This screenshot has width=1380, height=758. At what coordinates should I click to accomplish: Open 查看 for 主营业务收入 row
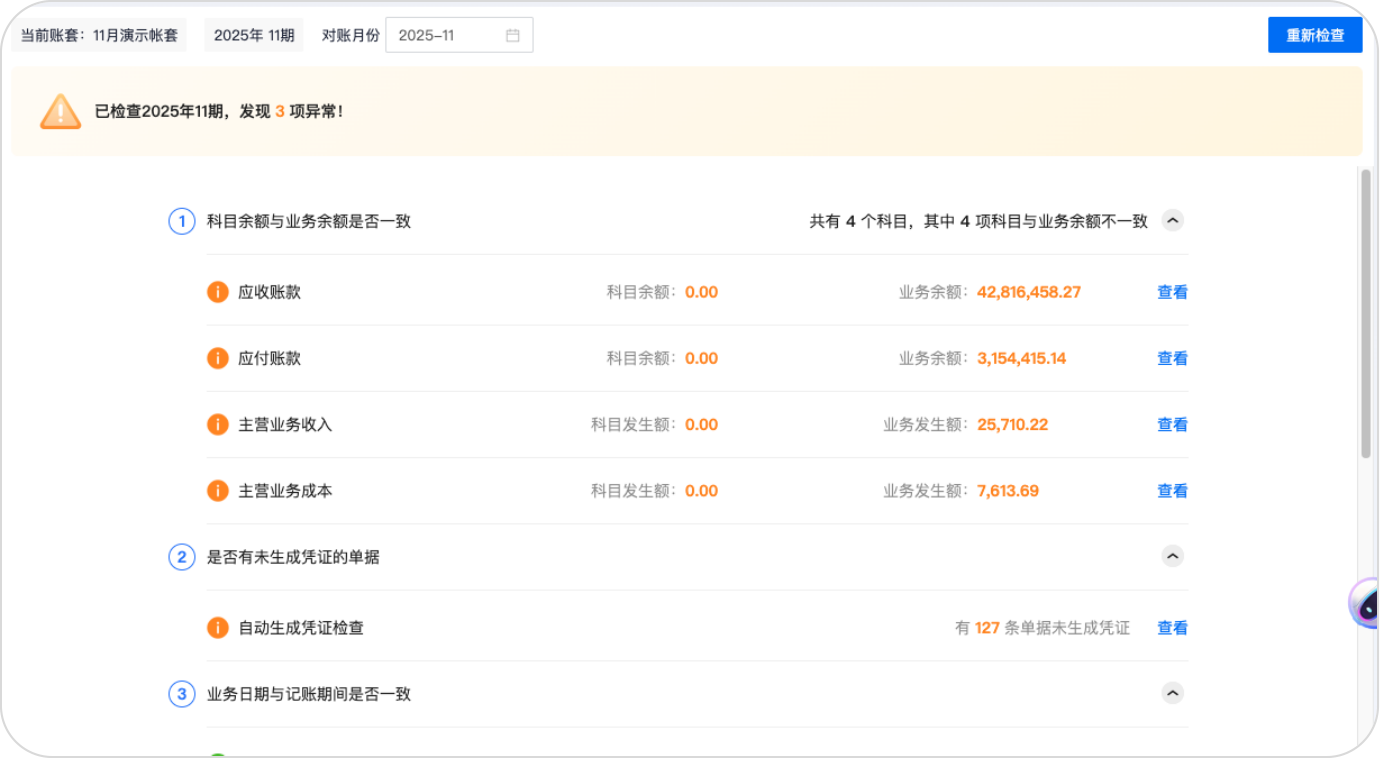click(1172, 424)
